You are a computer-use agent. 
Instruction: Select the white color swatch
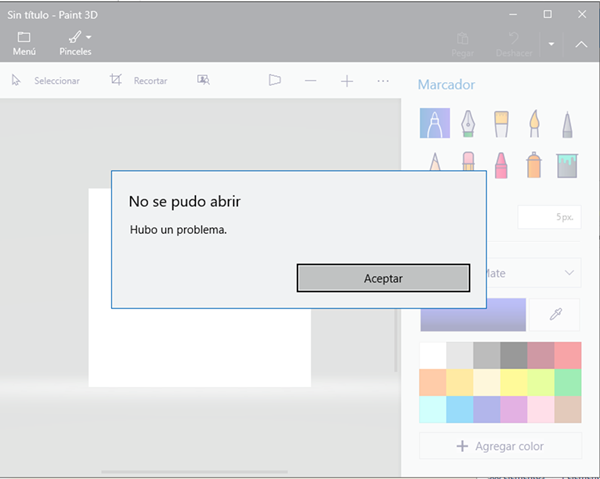pyautogui.click(x=433, y=355)
